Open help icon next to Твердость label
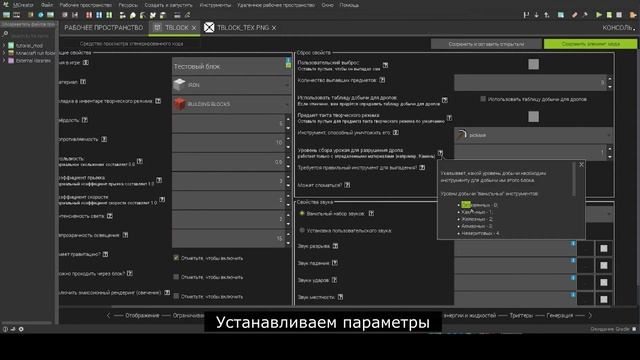 84,120
